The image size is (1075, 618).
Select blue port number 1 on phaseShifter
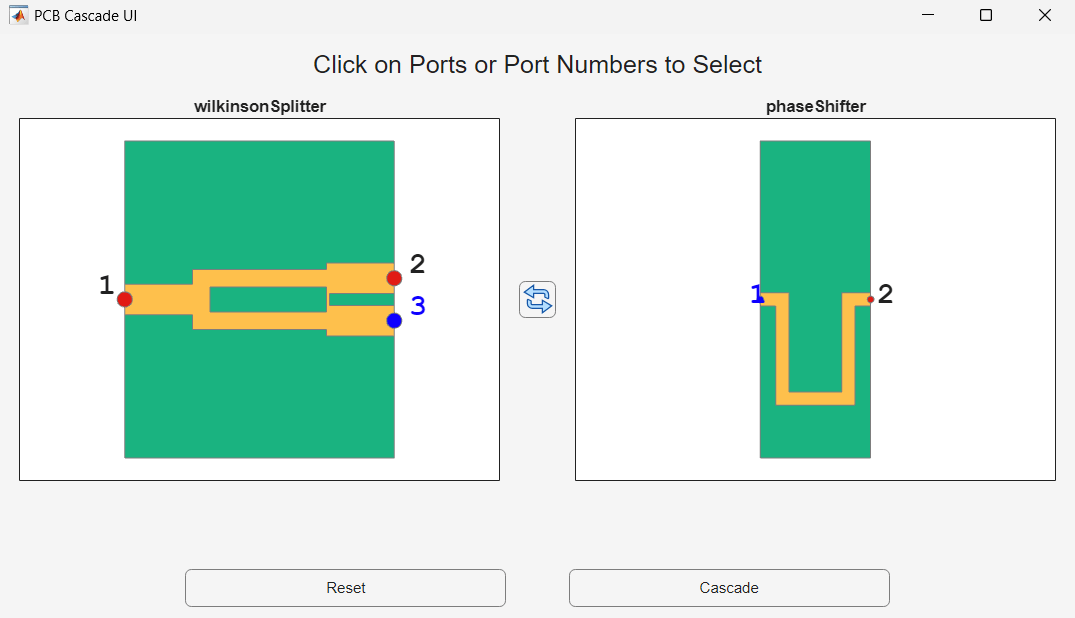(x=757, y=294)
